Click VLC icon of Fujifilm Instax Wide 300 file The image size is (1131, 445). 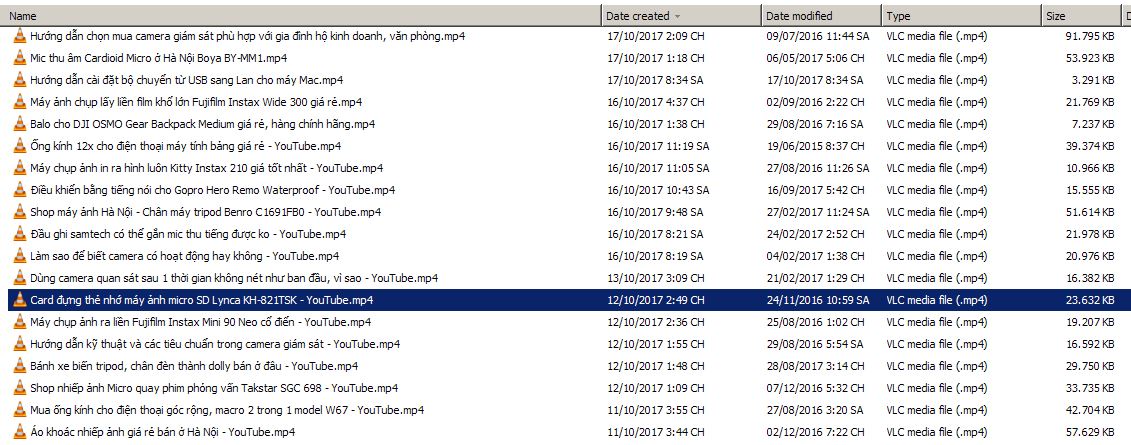(x=19, y=102)
